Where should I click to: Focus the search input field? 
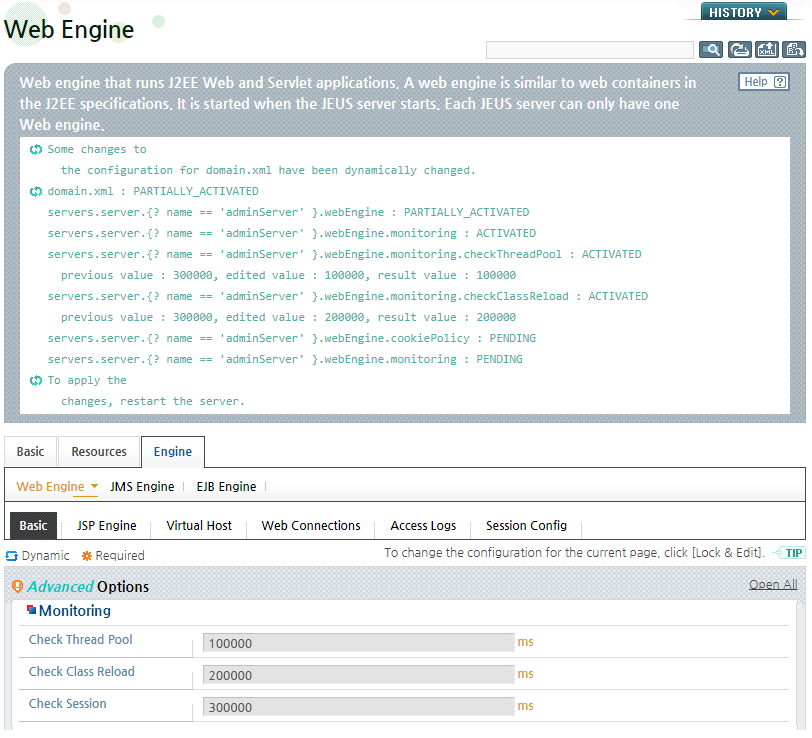(589, 50)
